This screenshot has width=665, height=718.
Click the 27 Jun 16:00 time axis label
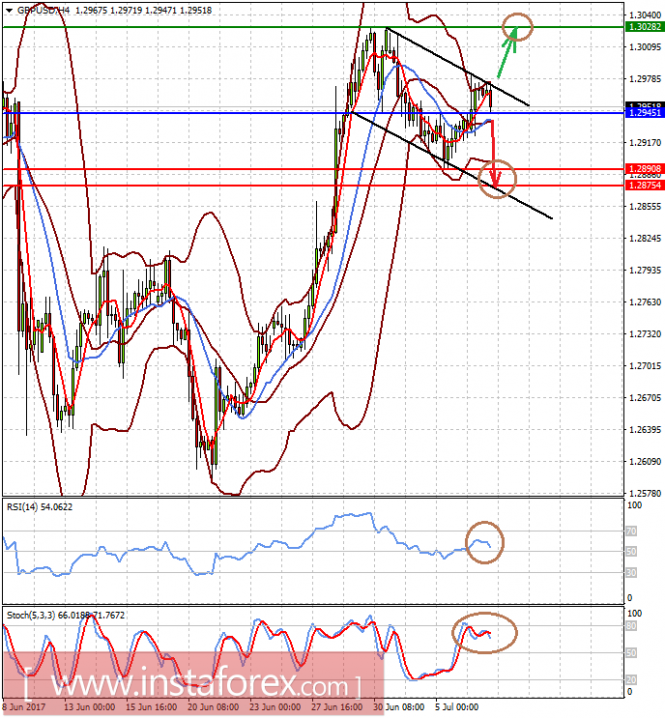337,707
